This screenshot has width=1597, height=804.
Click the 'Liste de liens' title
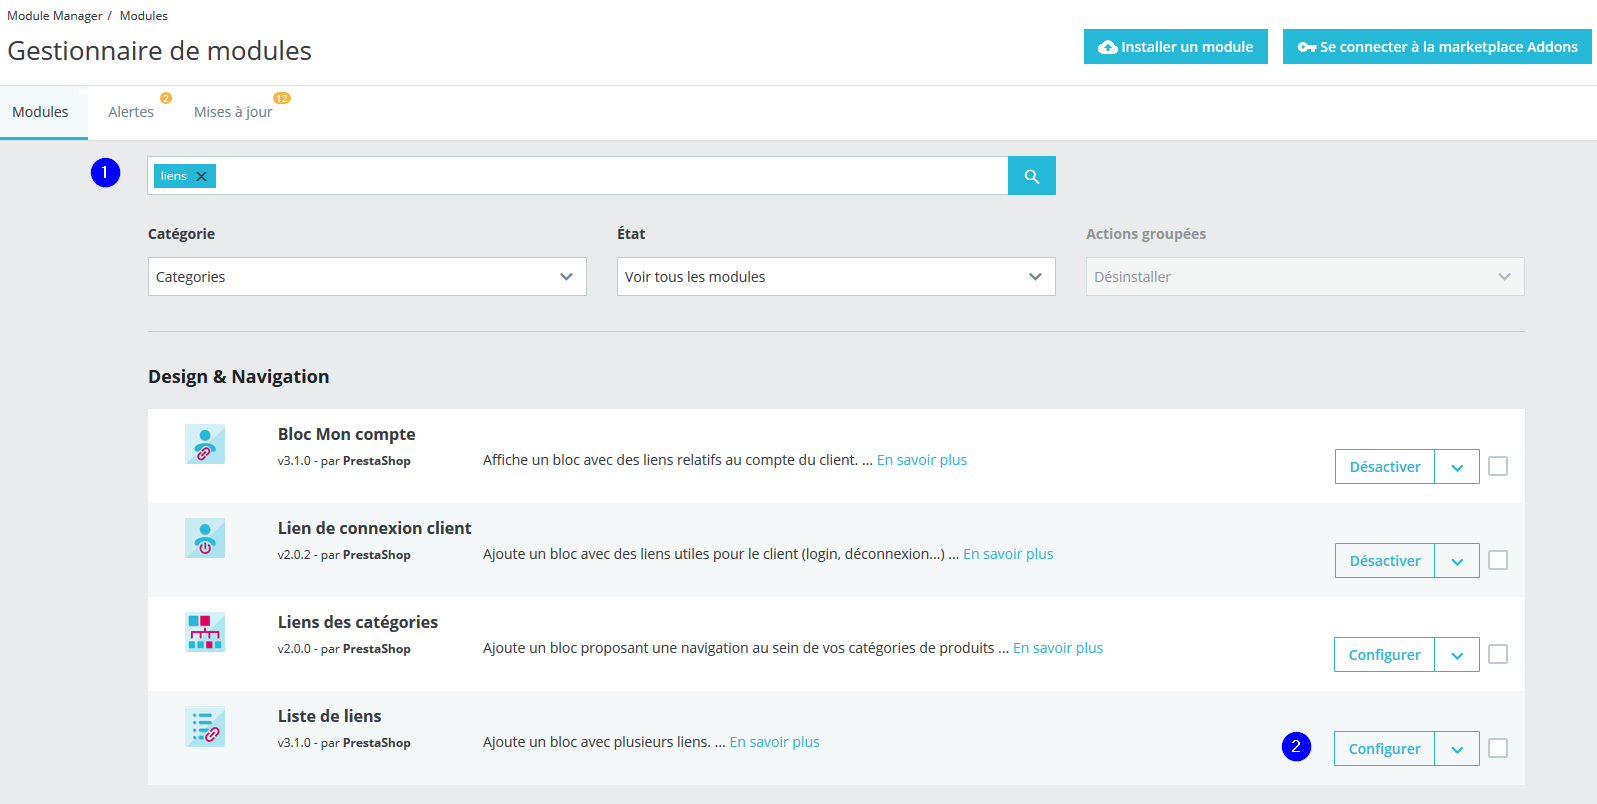pyautogui.click(x=330, y=716)
